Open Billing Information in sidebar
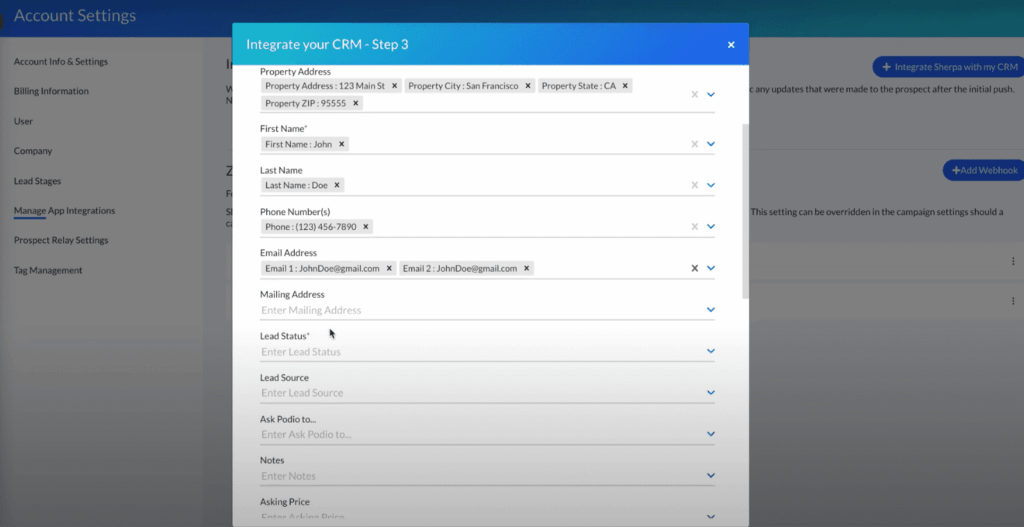Screen dimensions: 1024x527 coord(51,91)
